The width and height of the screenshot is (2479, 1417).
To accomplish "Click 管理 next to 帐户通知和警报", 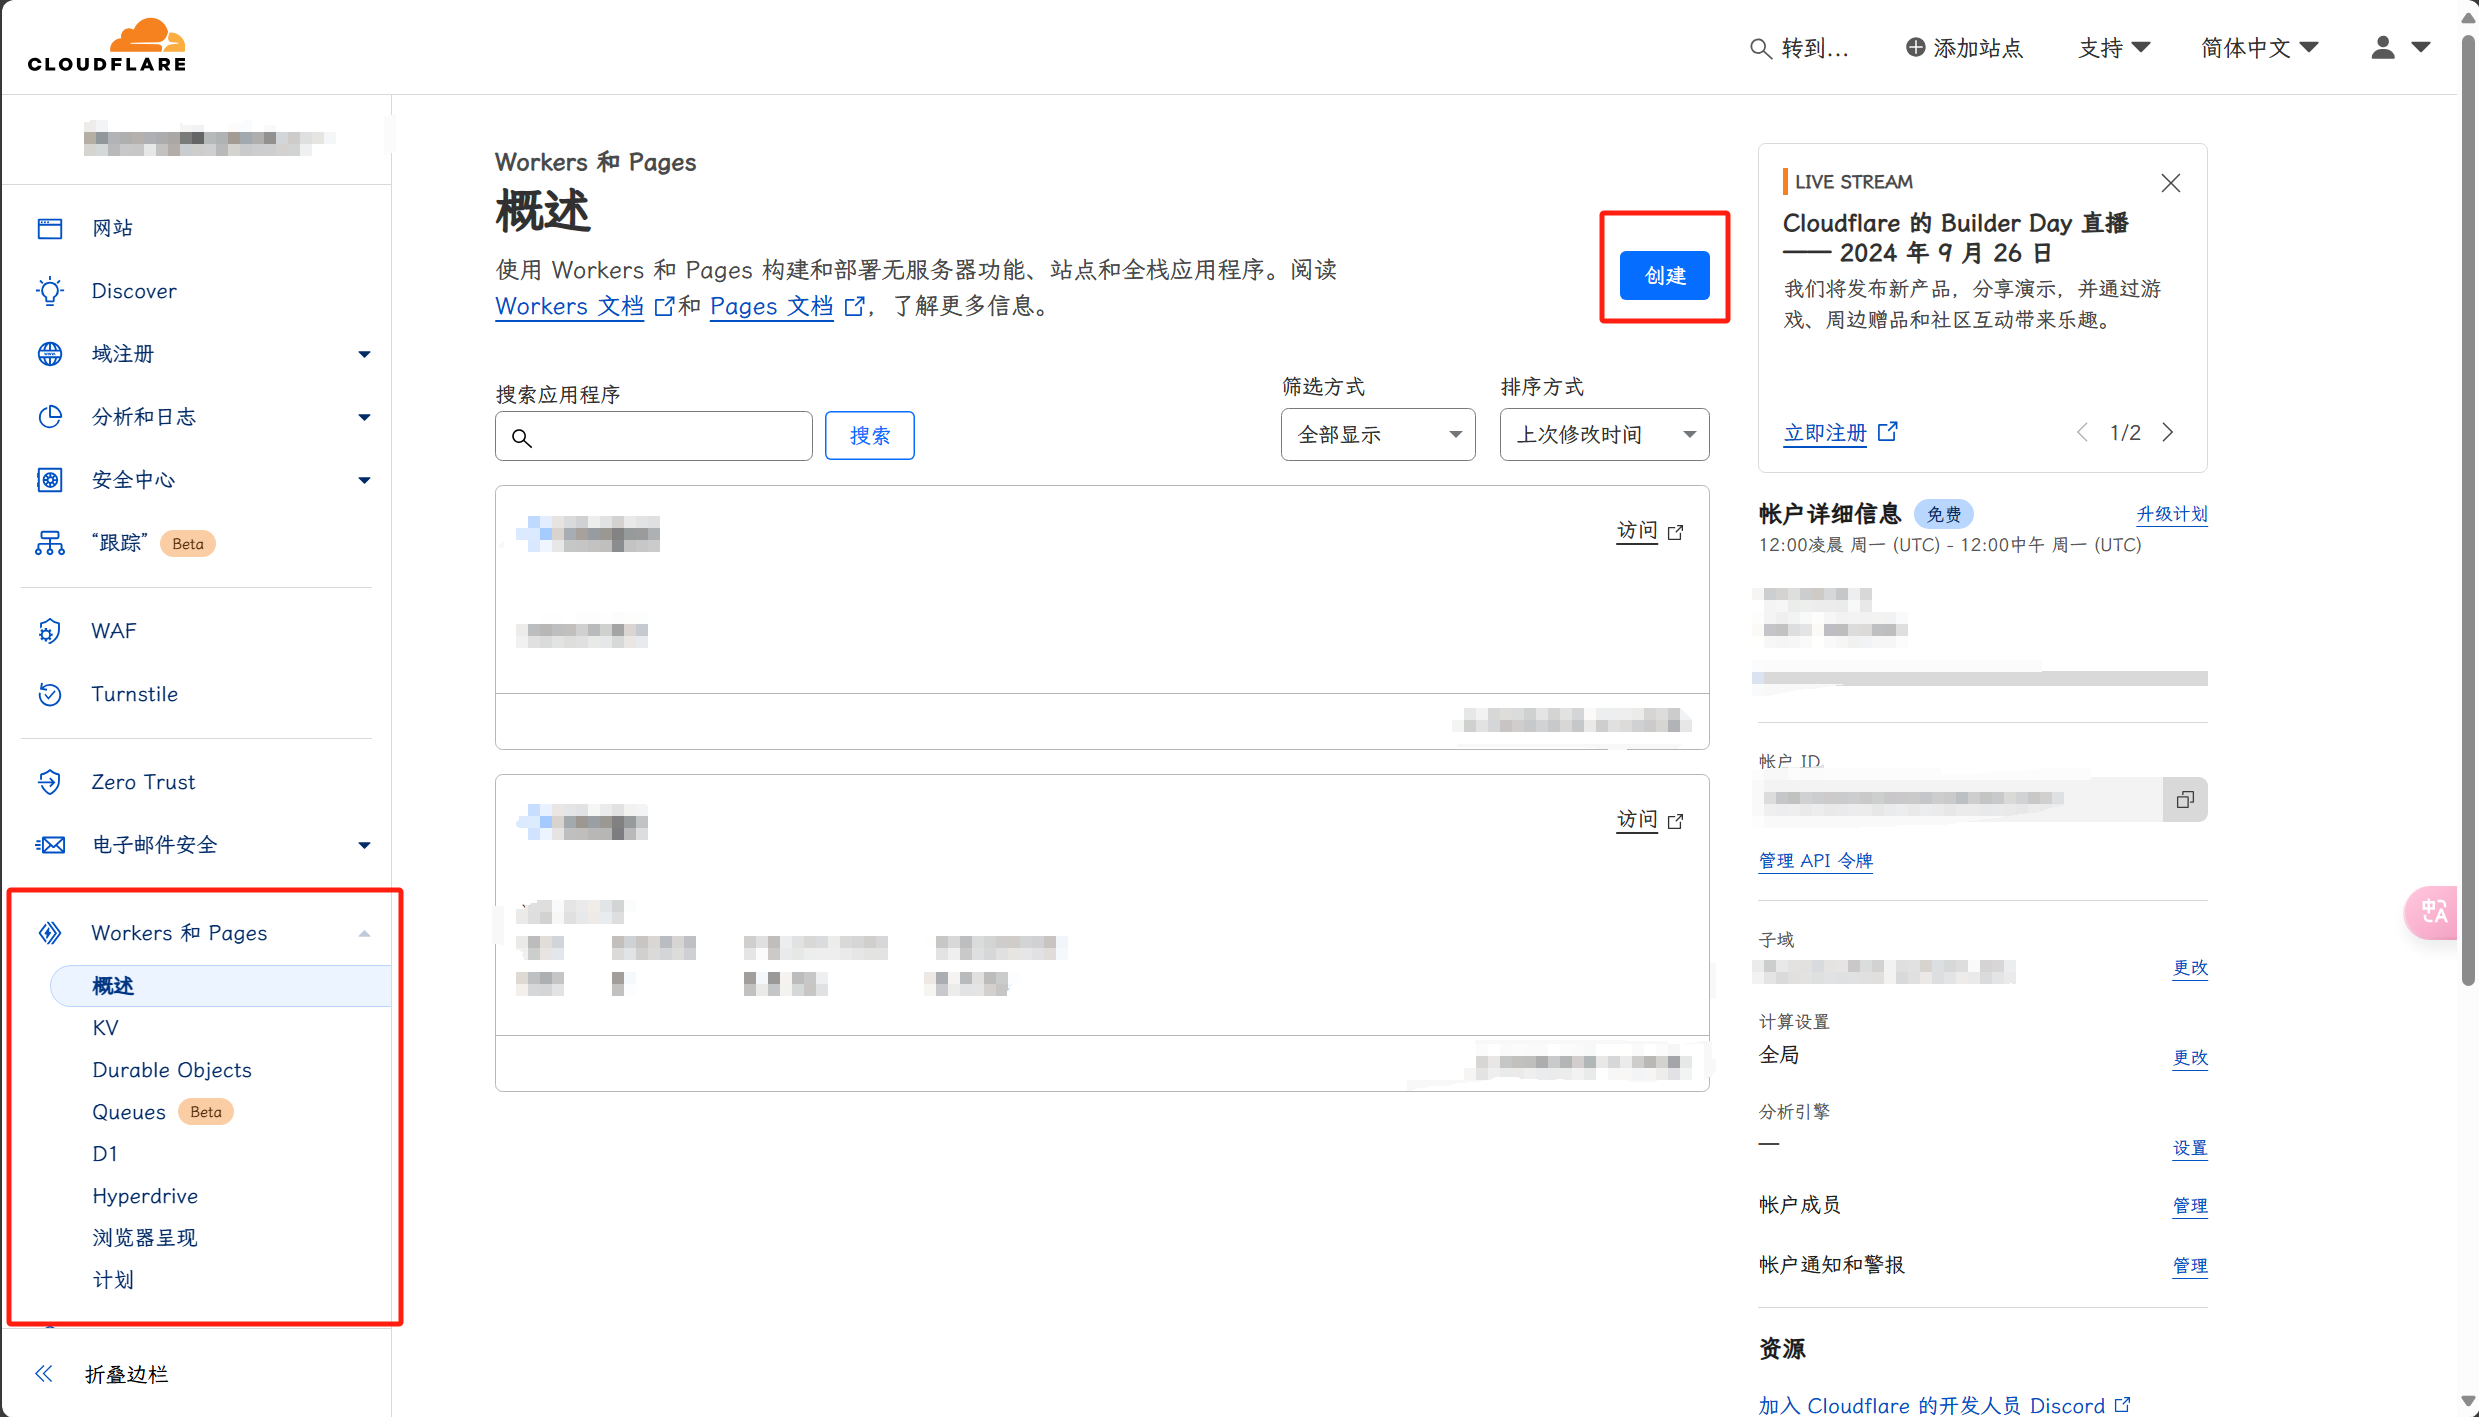I will tap(2190, 1265).
